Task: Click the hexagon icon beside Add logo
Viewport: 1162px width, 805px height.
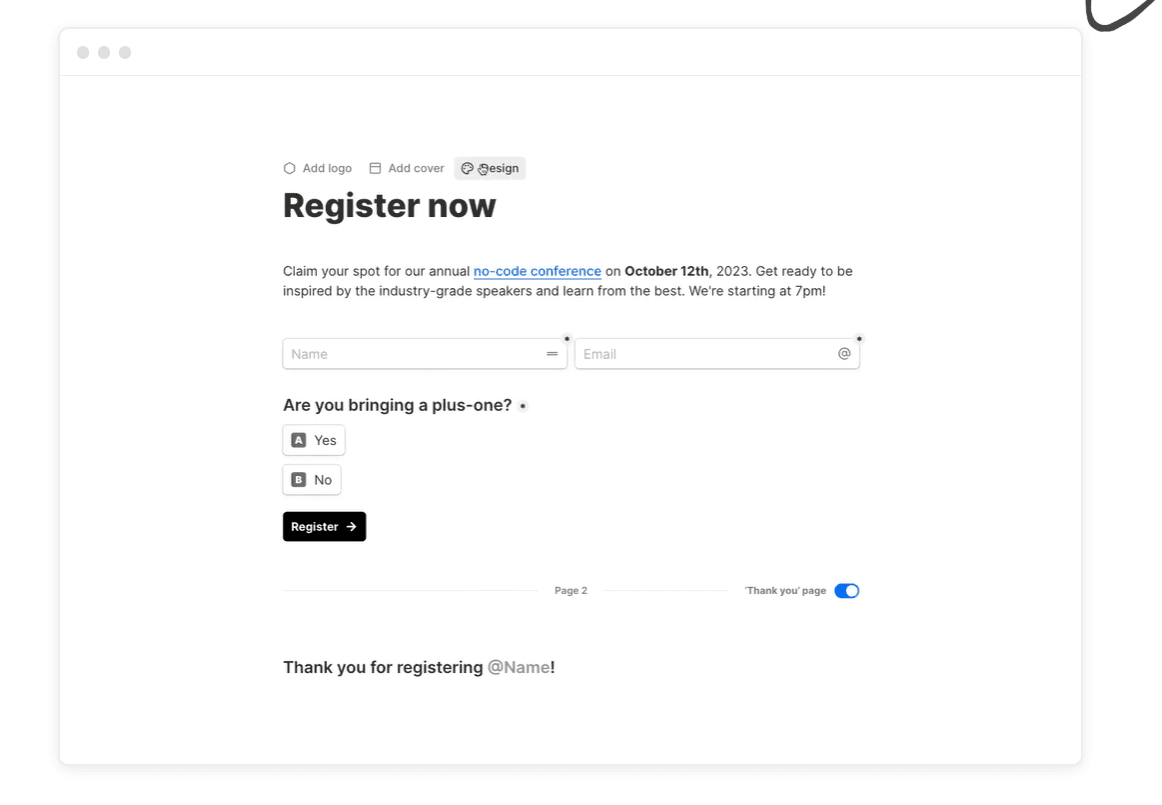Action: 290,168
